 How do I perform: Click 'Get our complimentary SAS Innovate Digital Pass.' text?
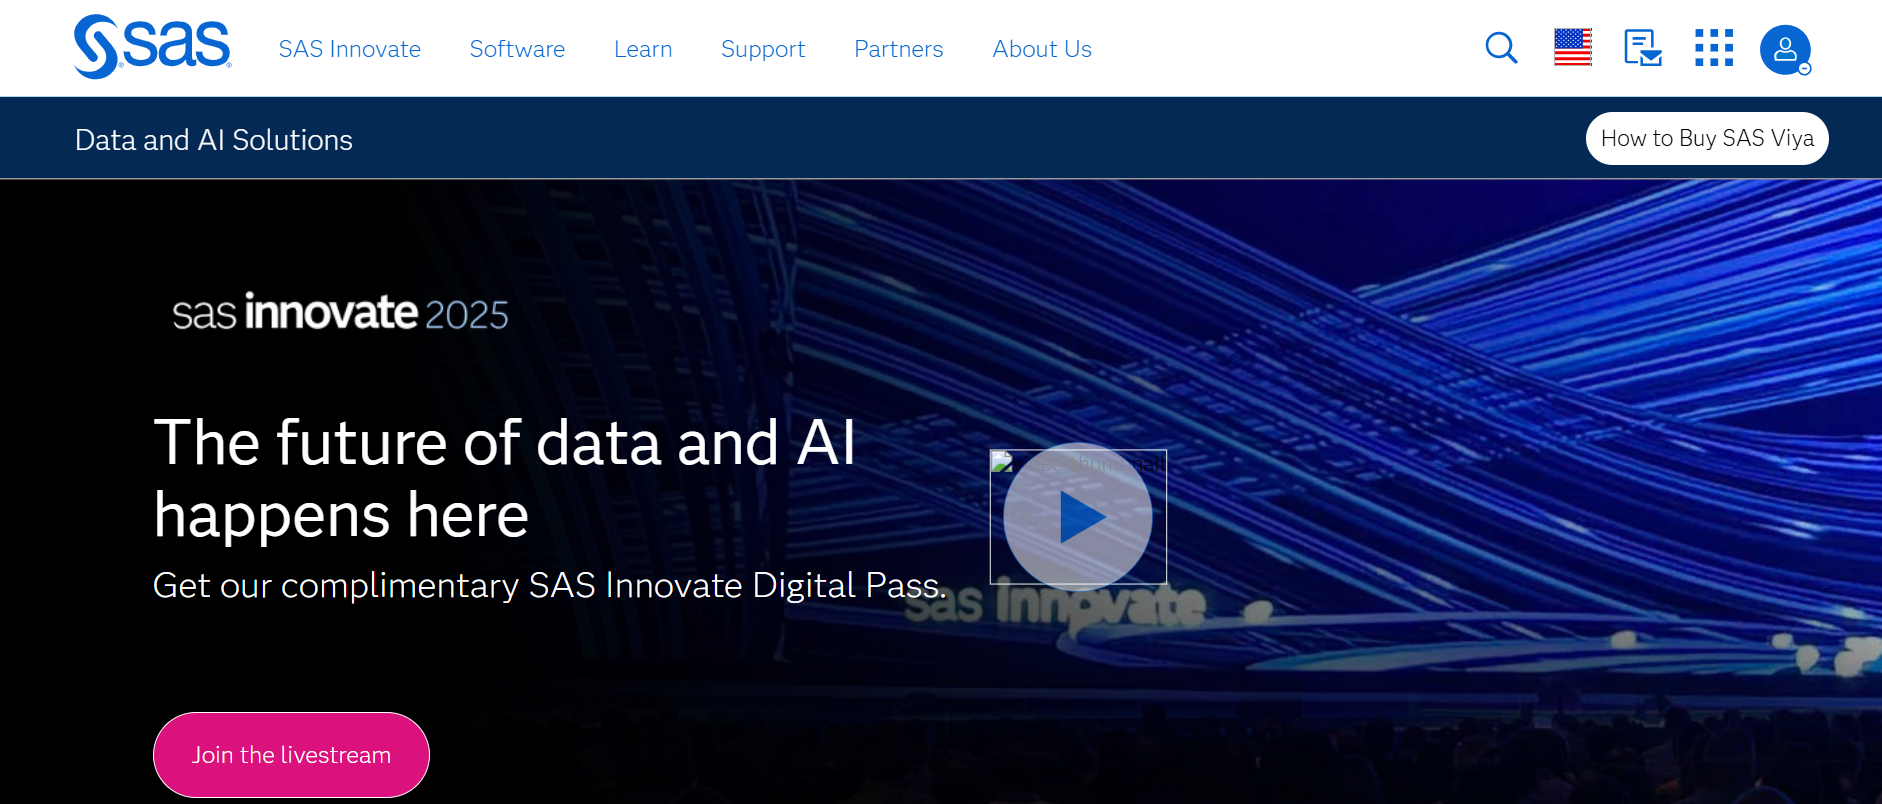coord(549,586)
